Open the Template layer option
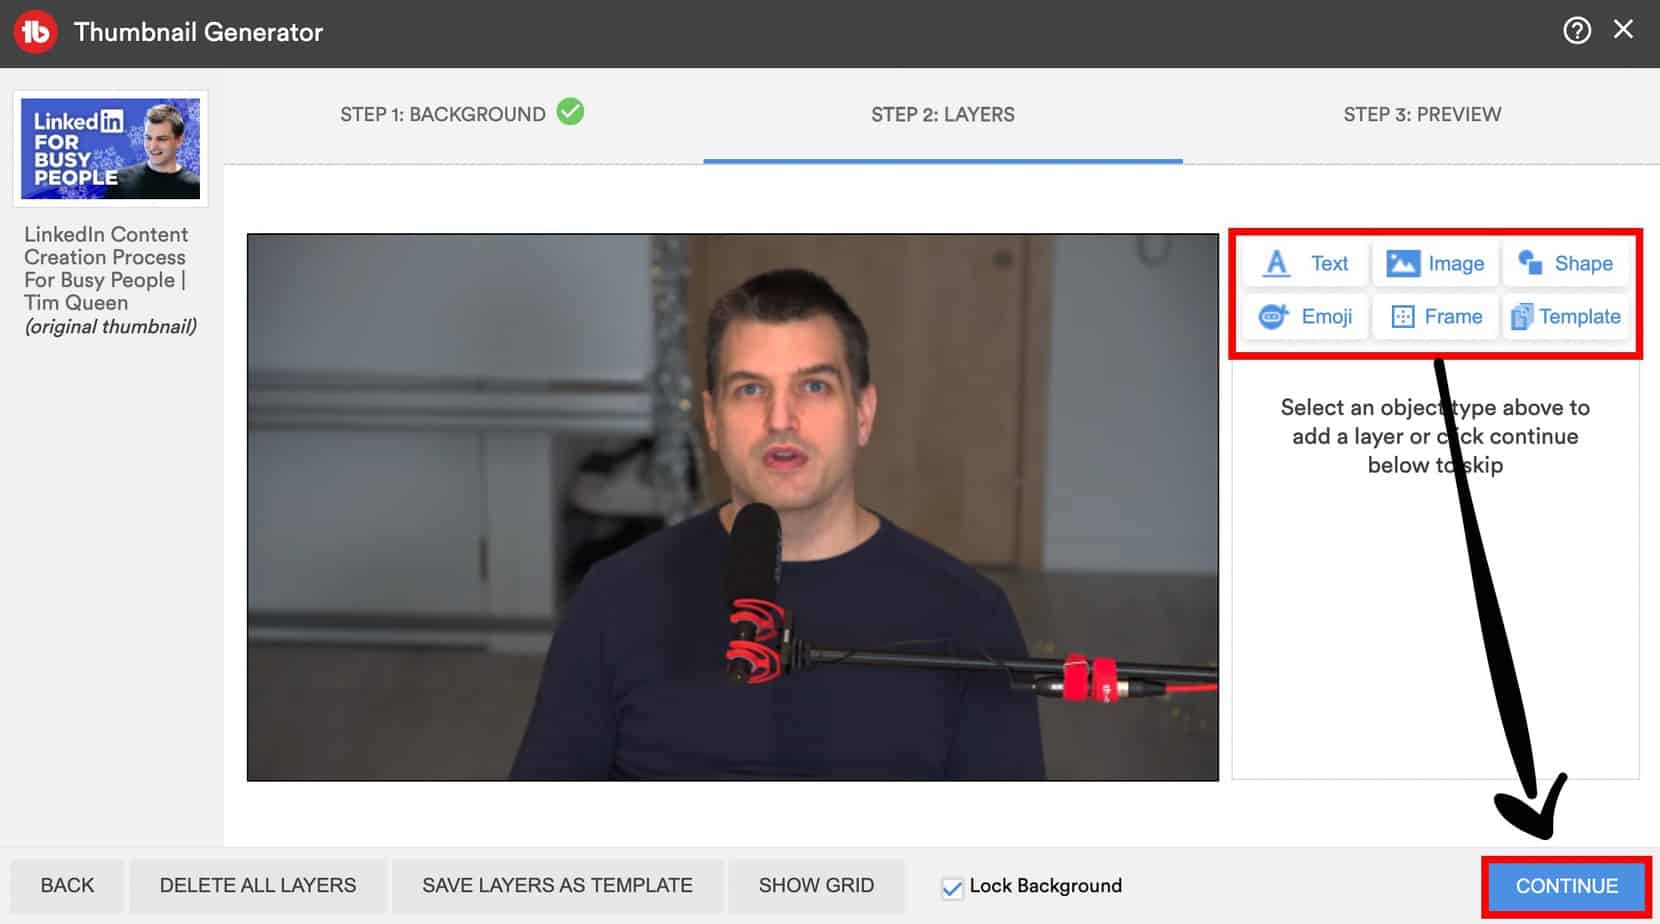 (1565, 317)
